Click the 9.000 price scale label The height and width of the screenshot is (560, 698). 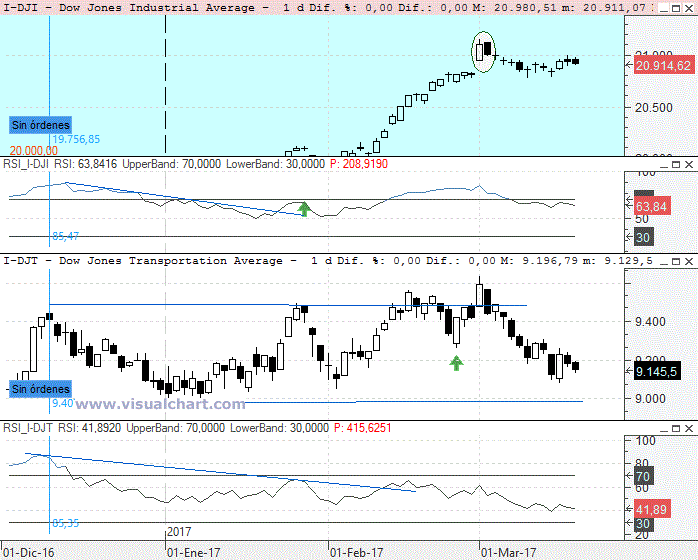click(650, 399)
